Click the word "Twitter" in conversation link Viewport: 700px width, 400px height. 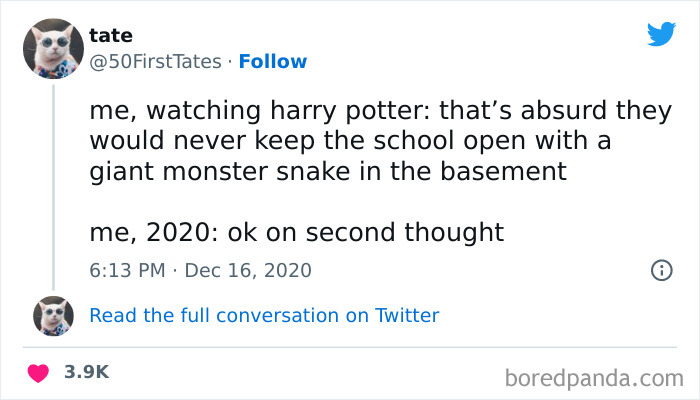pyautogui.click(x=407, y=315)
